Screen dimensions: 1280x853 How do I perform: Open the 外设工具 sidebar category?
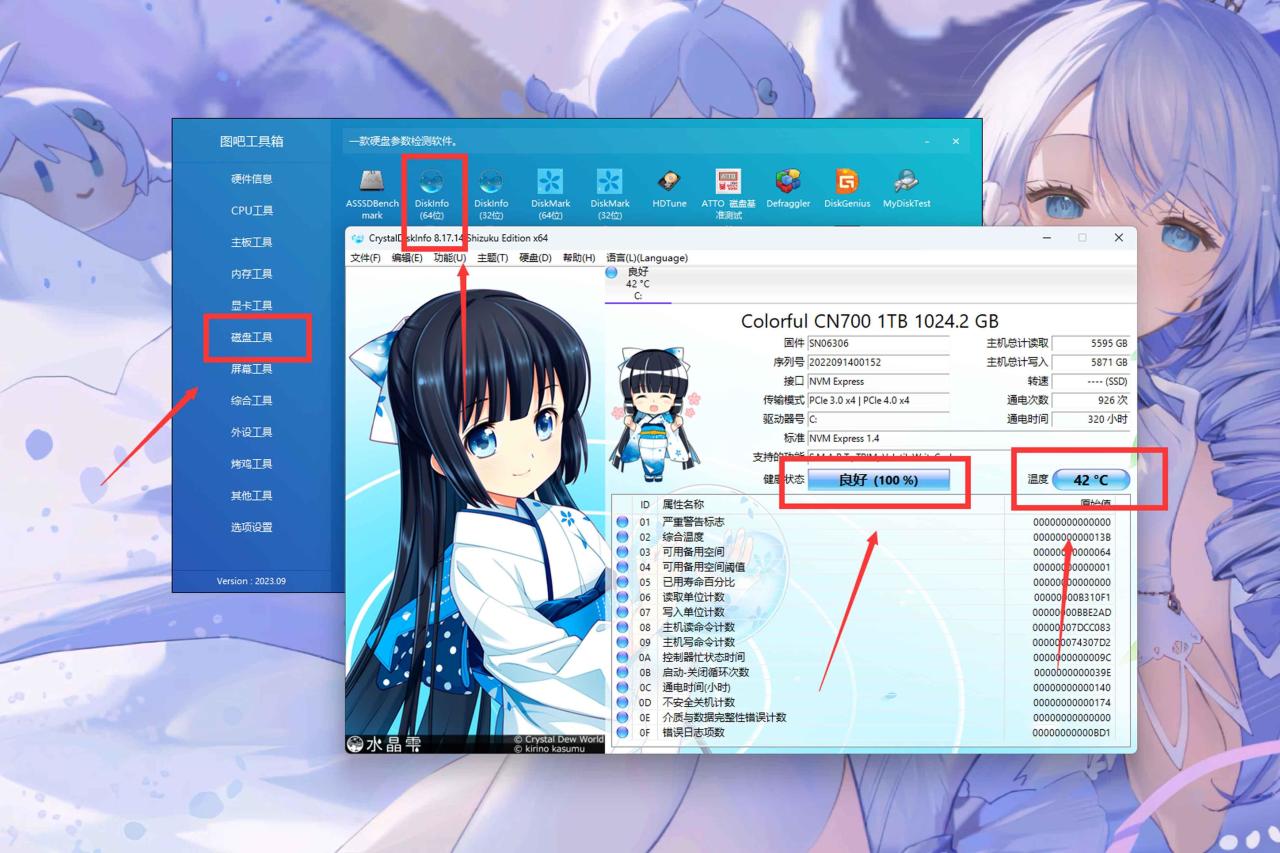point(251,432)
